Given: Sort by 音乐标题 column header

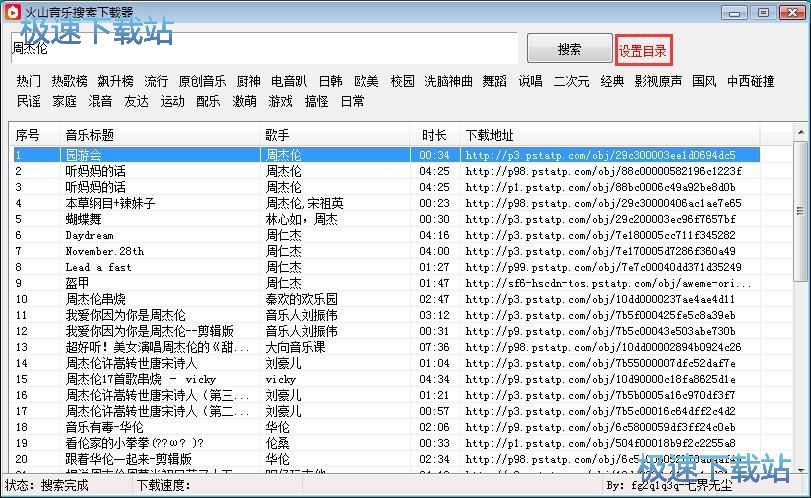Looking at the screenshot, I should coord(159,135).
